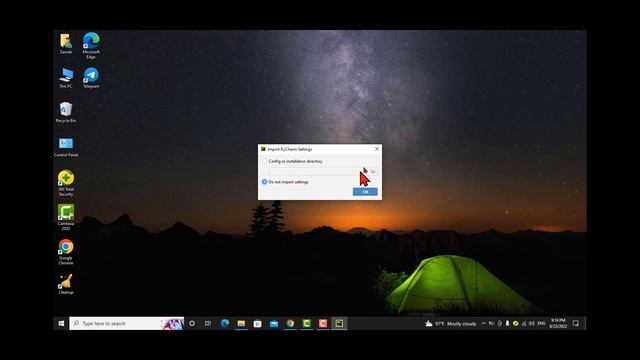The image size is (640, 360).
Task: Open folder browse button beside path field
Action: [372, 171]
